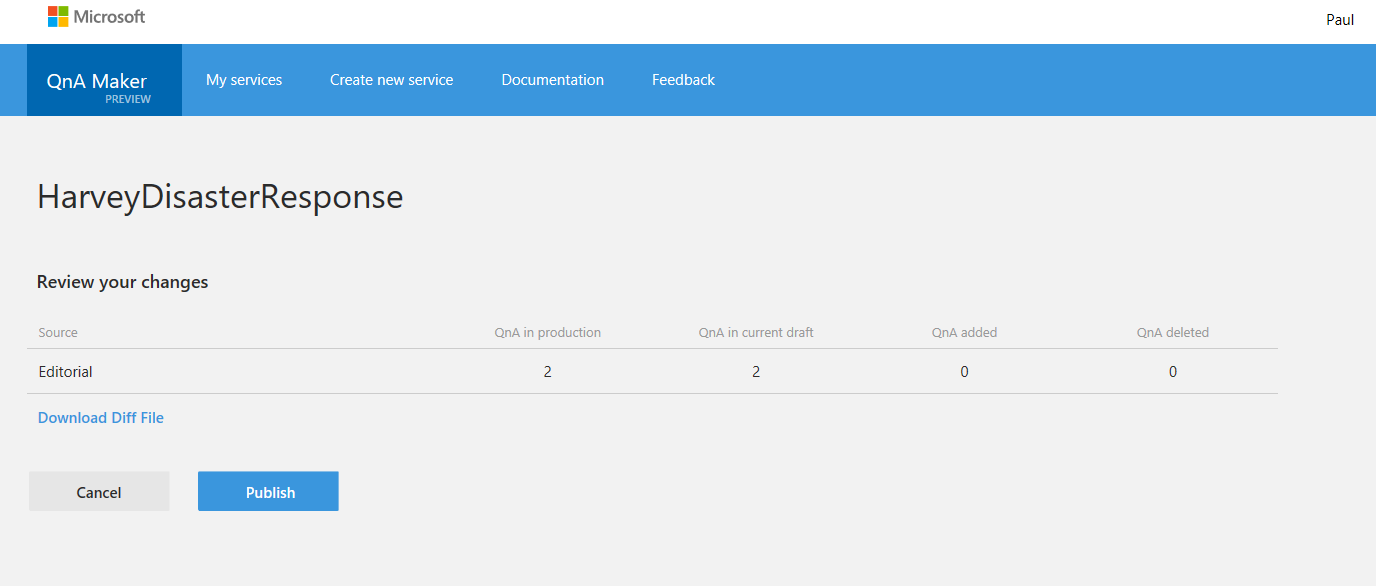Click the Paul account name
Viewport: 1376px width, 586px height.
coord(1339,20)
